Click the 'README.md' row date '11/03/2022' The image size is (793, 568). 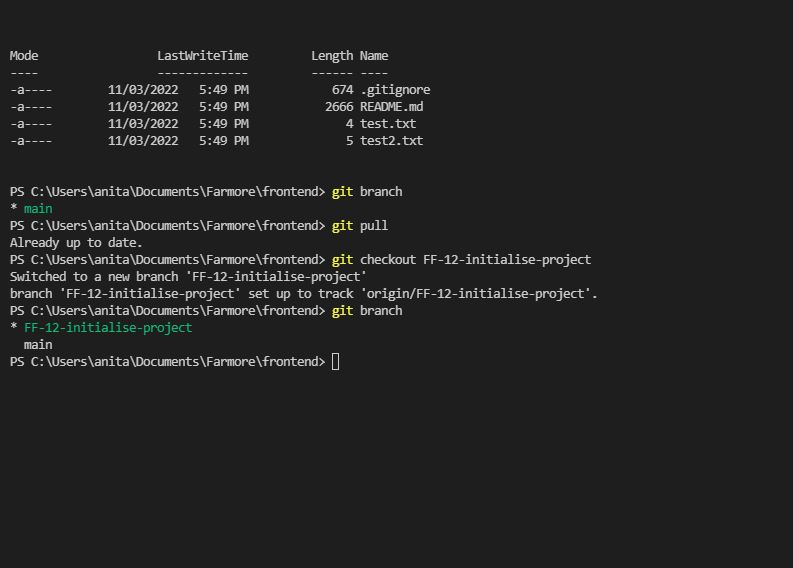point(143,107)
